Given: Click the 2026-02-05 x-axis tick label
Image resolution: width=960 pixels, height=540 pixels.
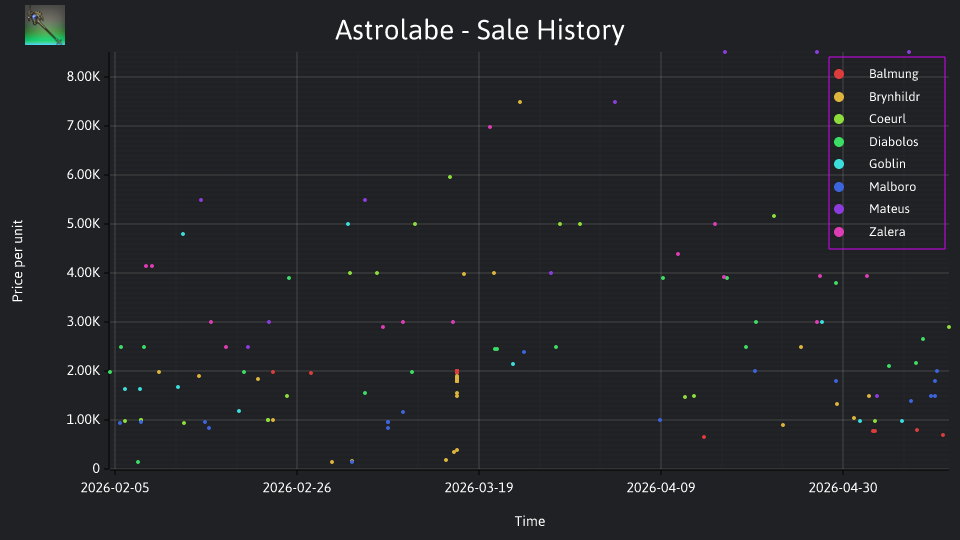Looking at the screenshot, I should click(114, 488).
